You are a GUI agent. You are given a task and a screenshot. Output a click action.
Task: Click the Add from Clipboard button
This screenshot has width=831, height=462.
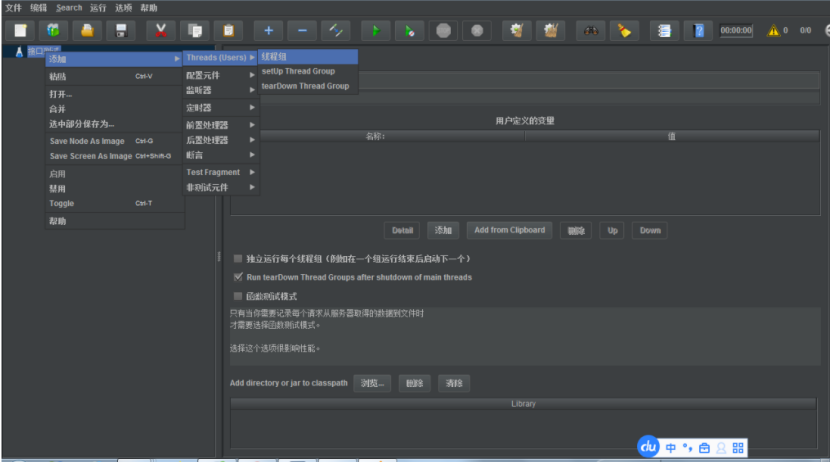tap(510, 230)
